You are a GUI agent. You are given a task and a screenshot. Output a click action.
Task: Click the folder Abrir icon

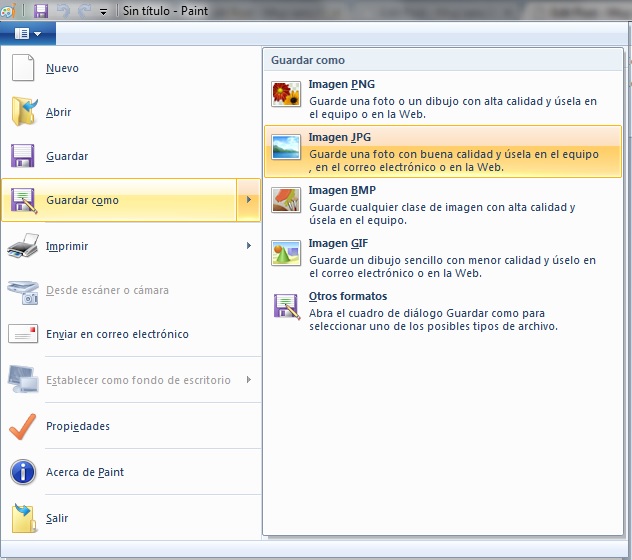pos(24,112)
